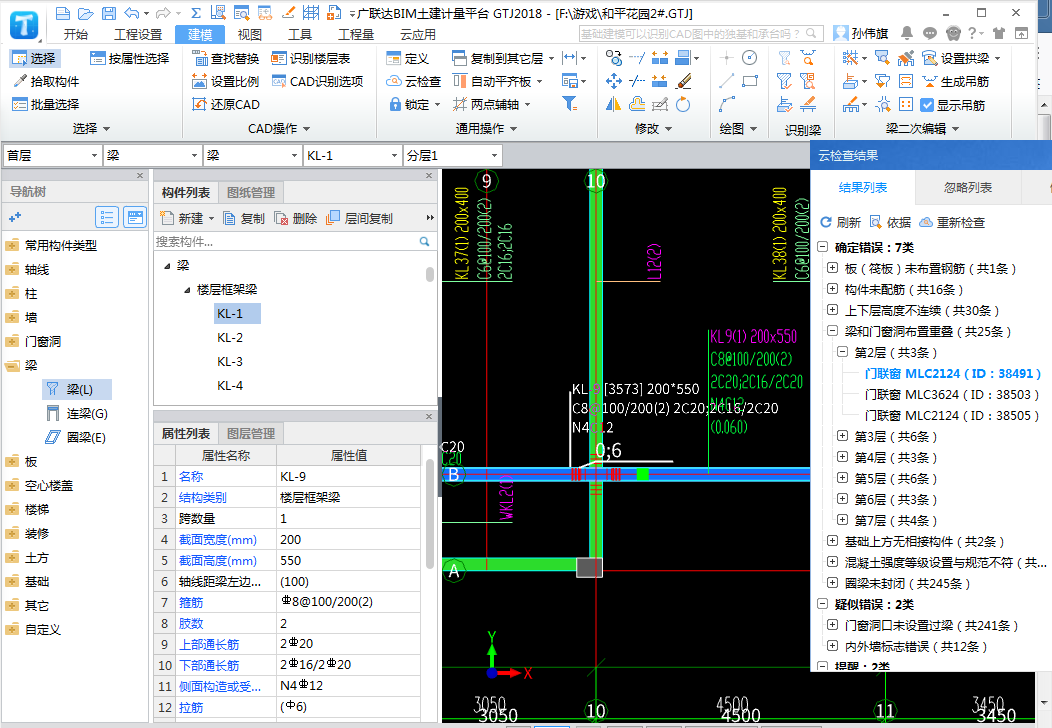Toggle navigation tree list view button

click(x=107, y=217)
